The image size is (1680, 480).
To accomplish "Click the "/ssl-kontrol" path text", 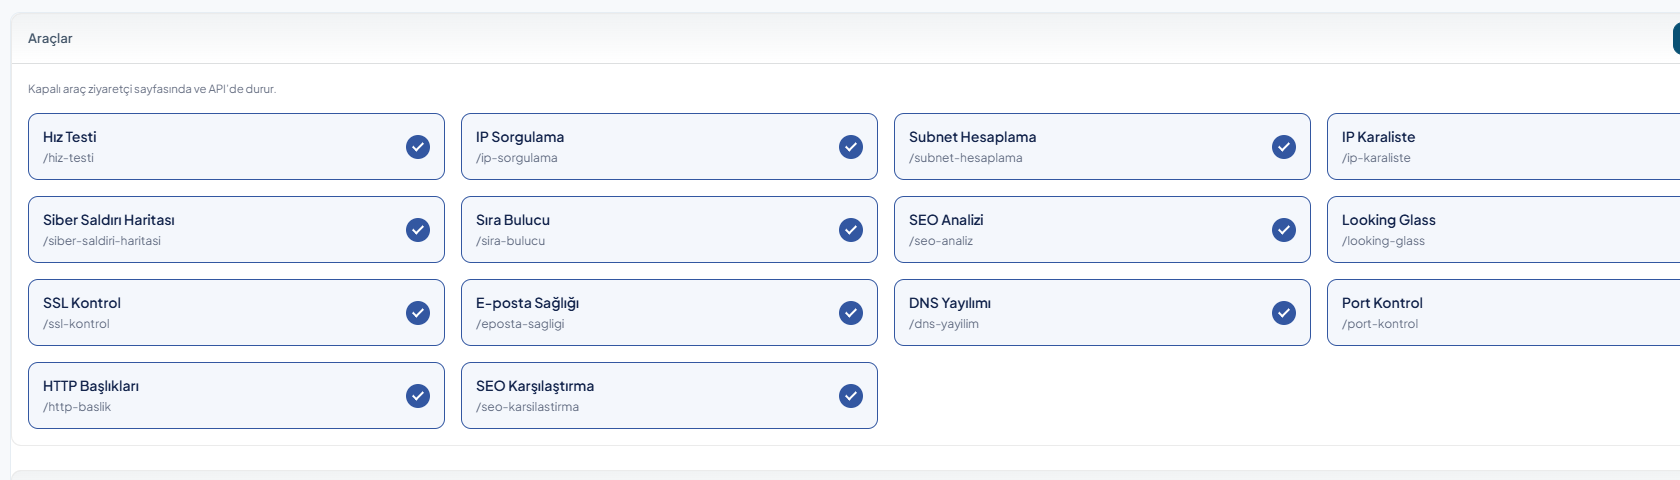I will [x=76, y=324].
